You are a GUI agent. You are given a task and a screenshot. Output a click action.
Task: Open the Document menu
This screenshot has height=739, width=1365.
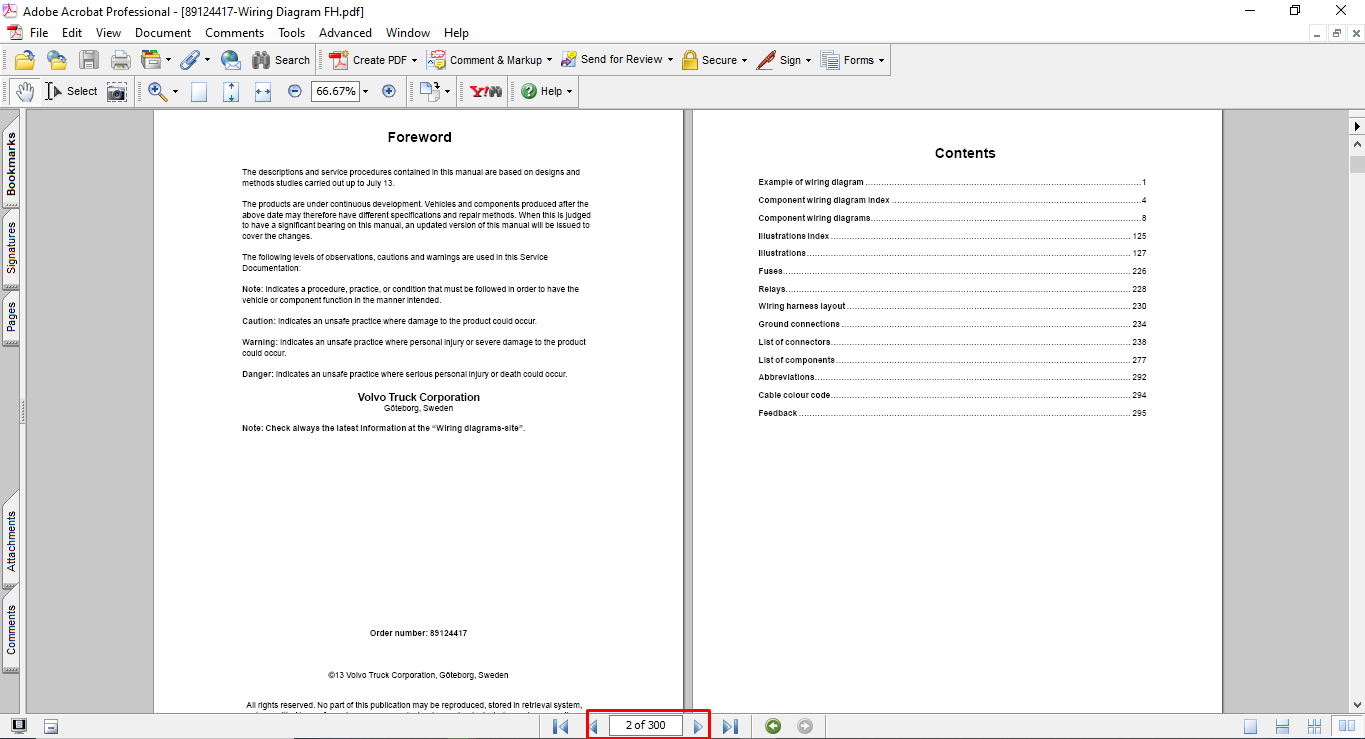coord(163,33)
